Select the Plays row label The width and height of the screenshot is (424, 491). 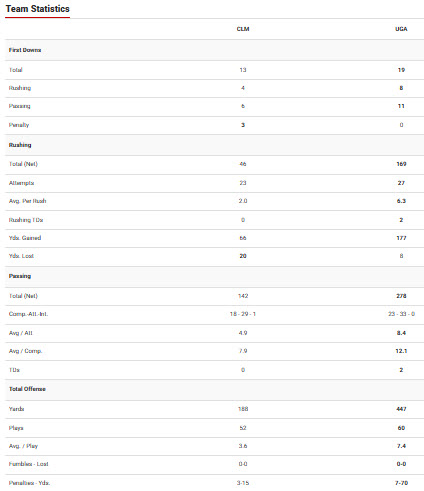(16, 428)
